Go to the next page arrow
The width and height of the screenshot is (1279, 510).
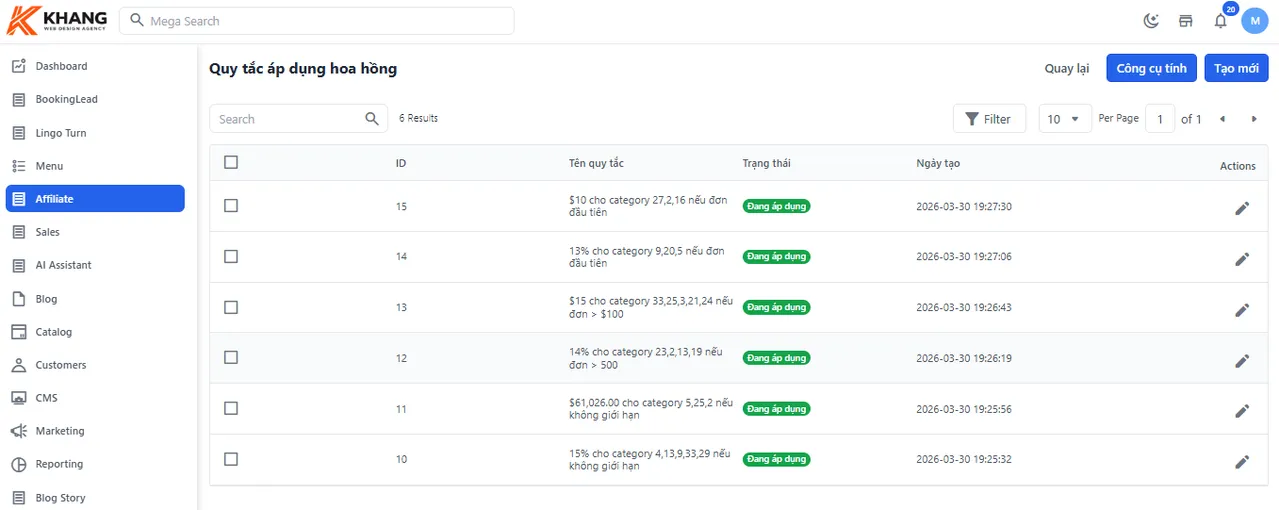(x=1254, y=119)
